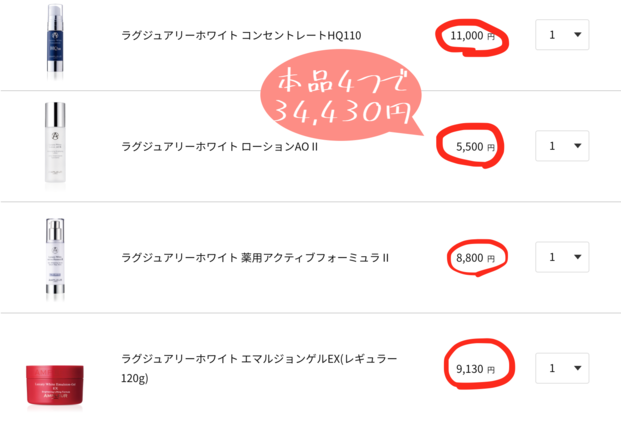Click the arrow in Lotion AO II quantity selector

tap(577, 146)
